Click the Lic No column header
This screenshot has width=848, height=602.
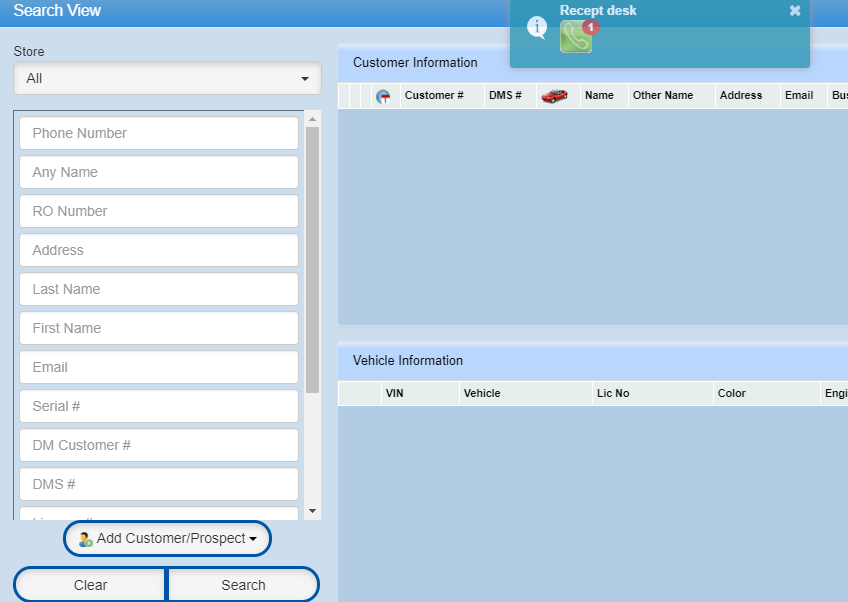(x=613, y=394)
